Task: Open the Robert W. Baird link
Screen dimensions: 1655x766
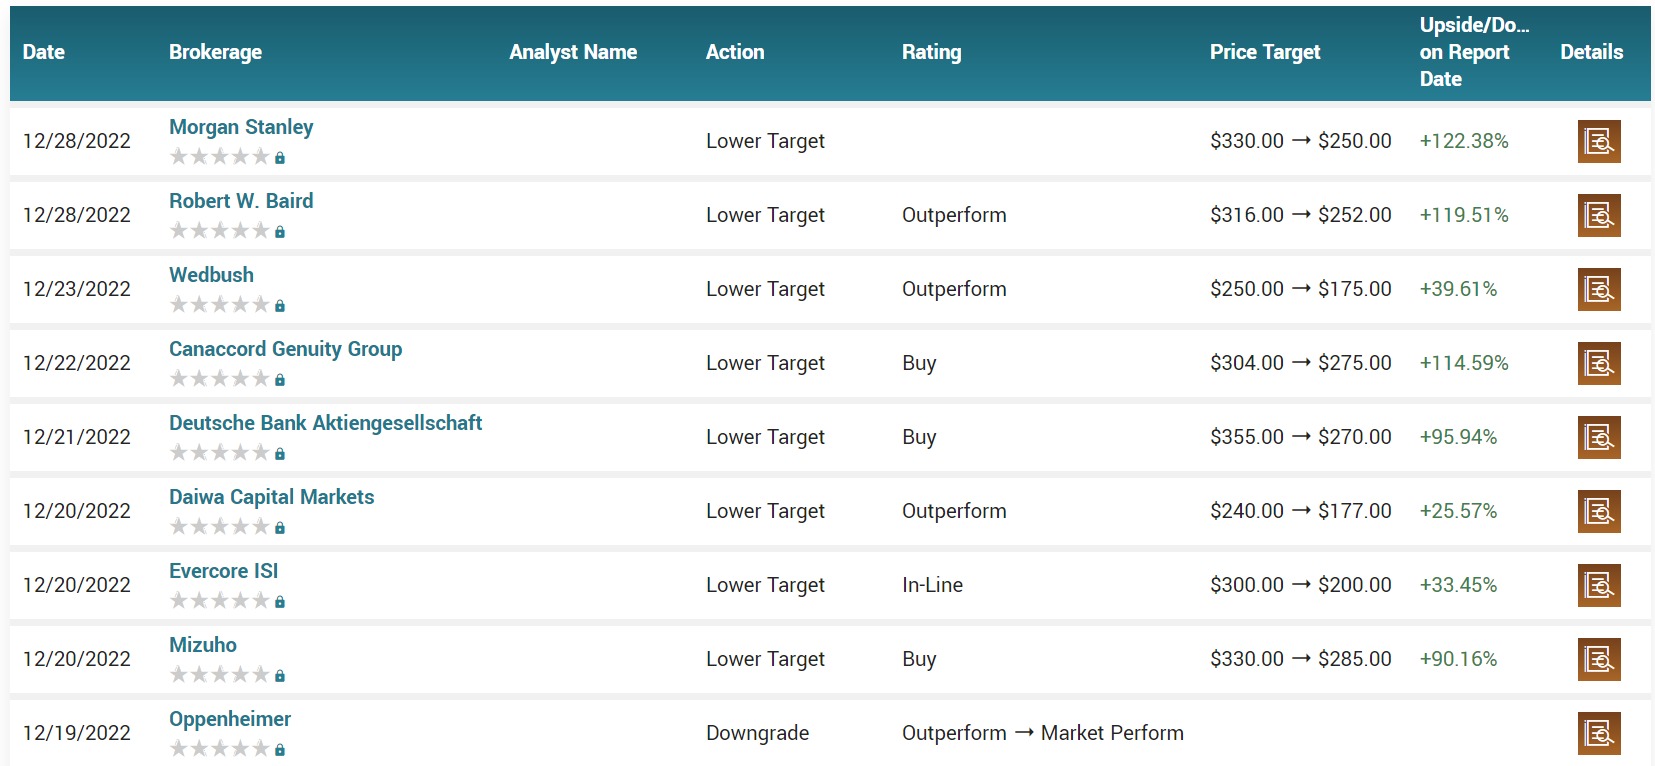Action: coord(241,201)
